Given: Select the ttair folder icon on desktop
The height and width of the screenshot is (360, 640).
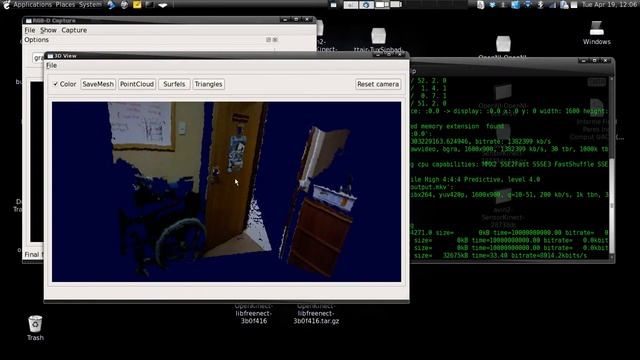Looking at the screenshot, I should (x=378, y=36).
